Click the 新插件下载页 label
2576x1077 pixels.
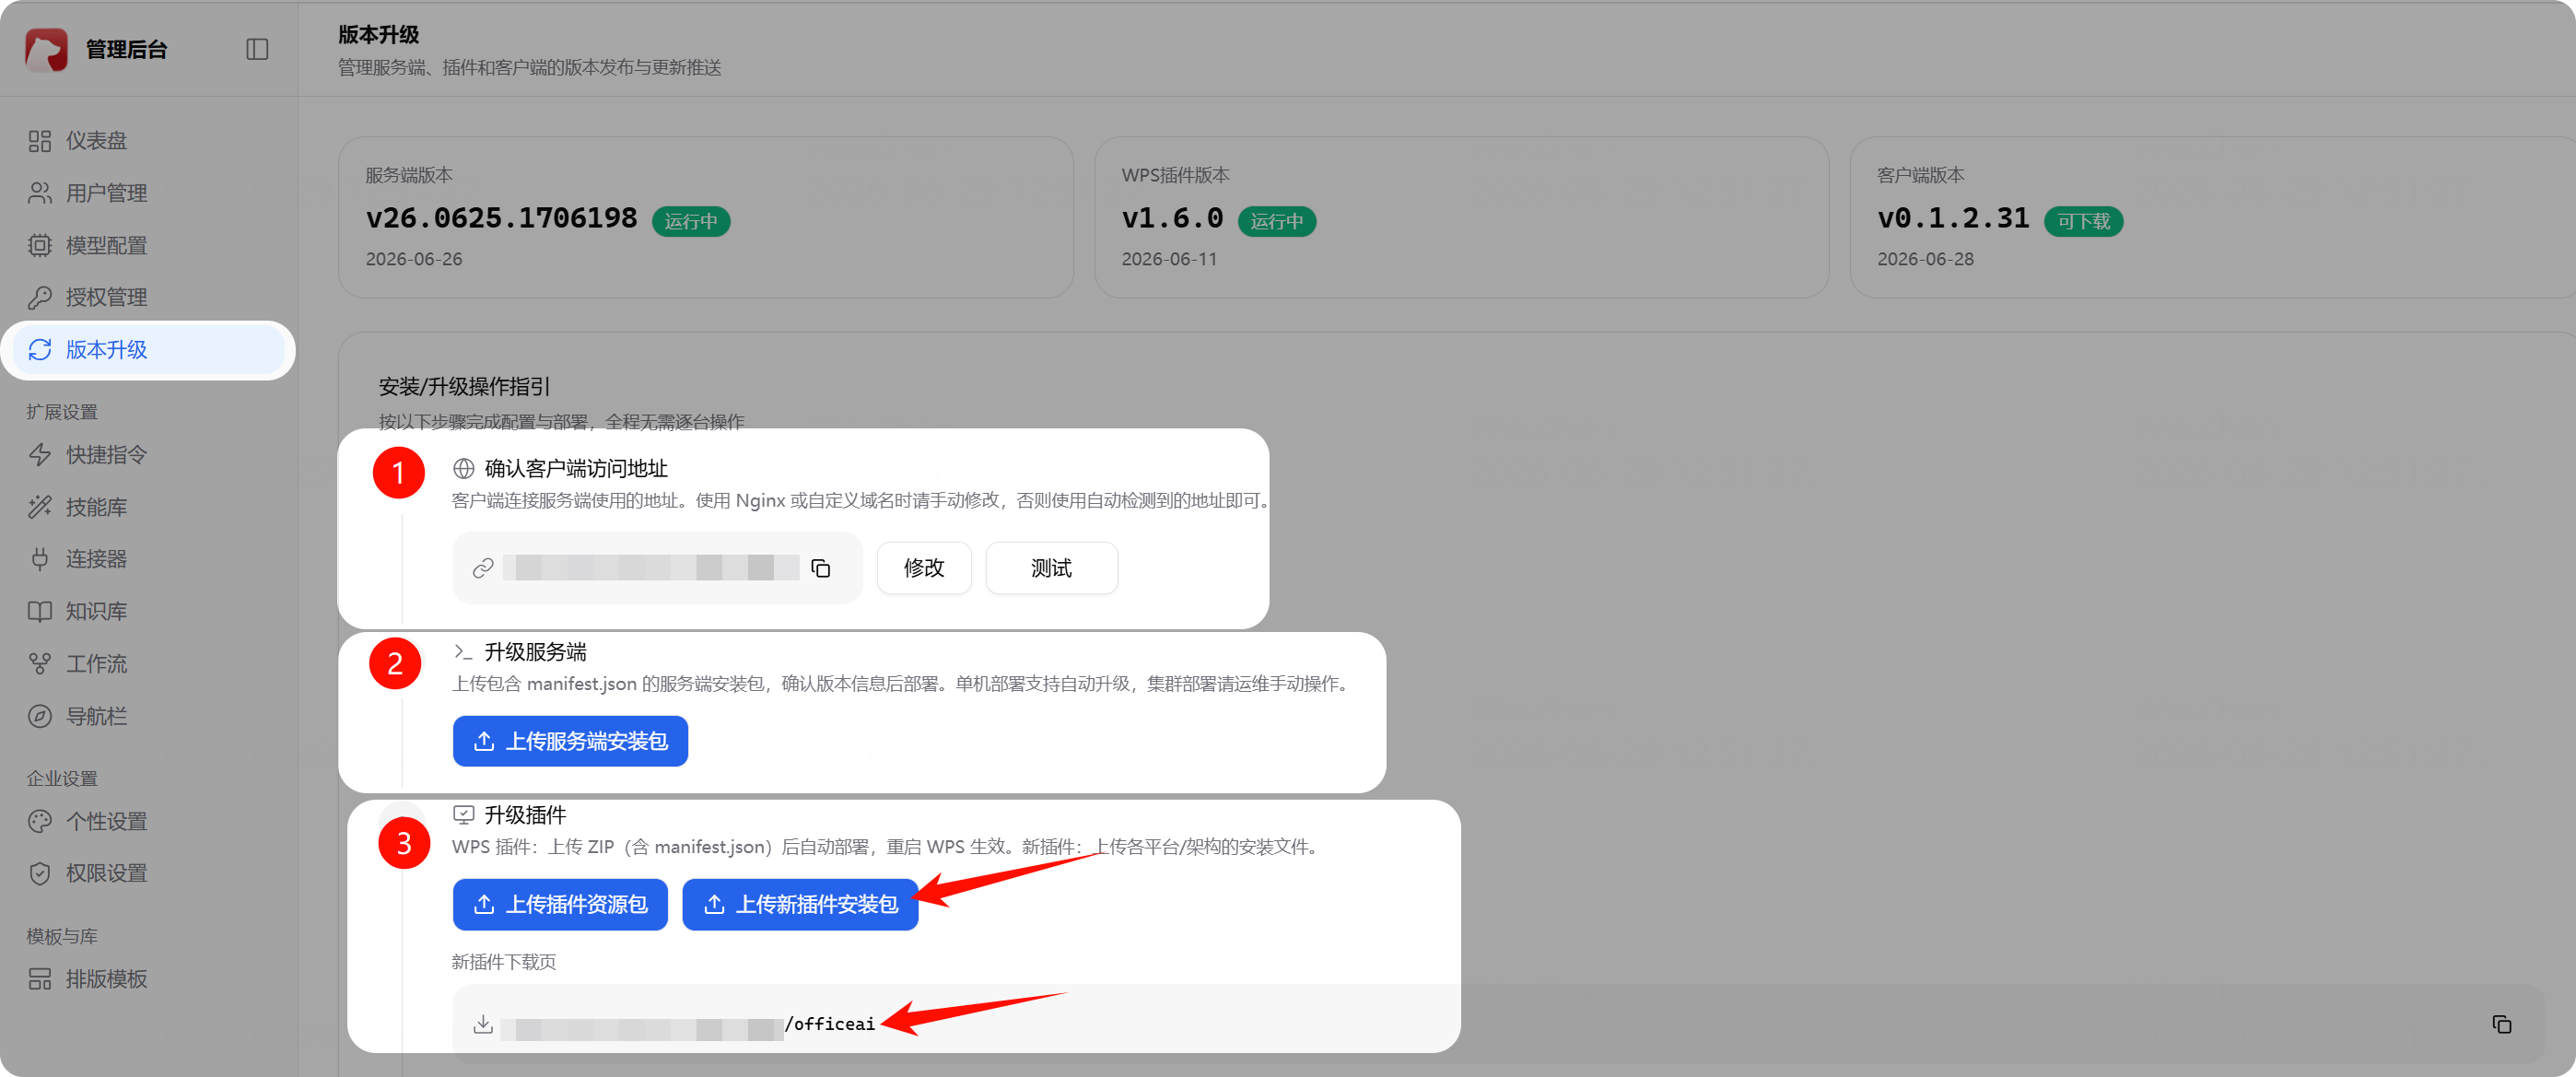504,962
